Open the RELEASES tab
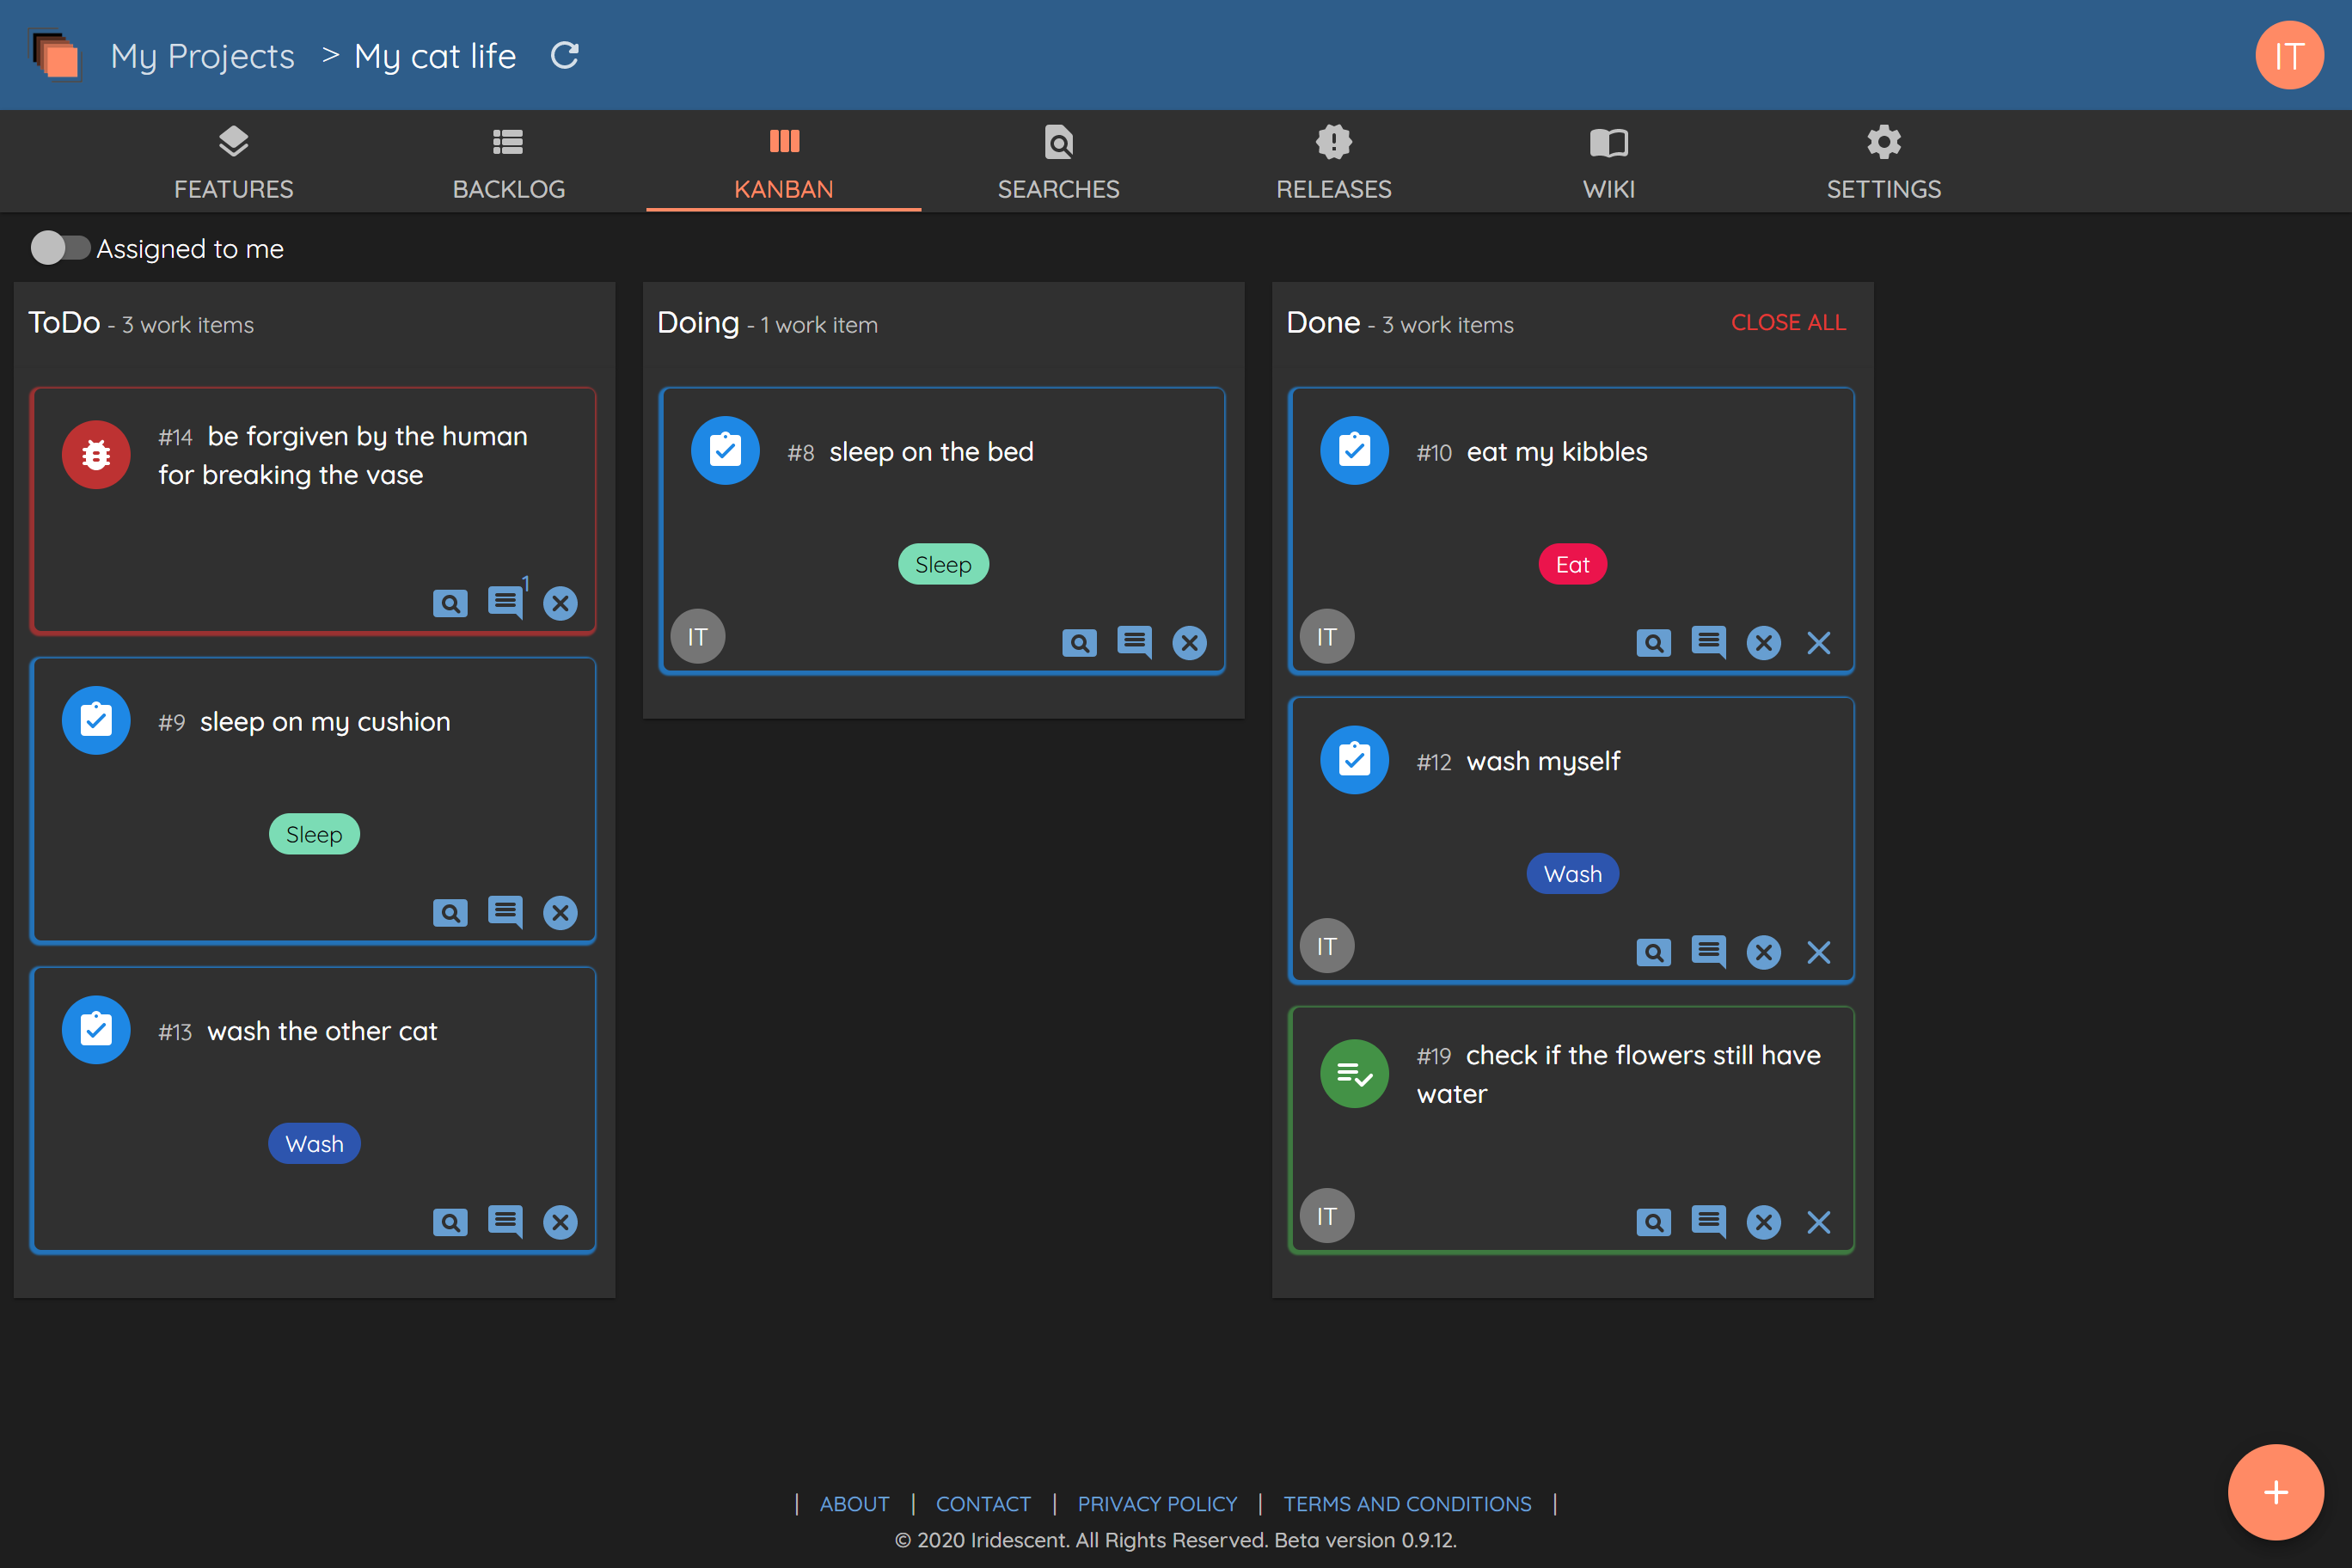Screen dimensions: 2352x1568 (1334, 162)
